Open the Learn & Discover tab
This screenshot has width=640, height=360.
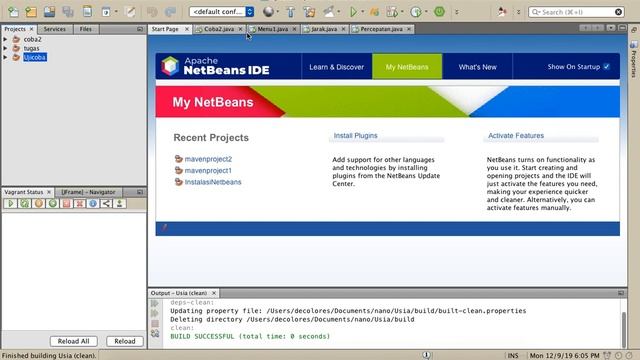coord(336,67)
